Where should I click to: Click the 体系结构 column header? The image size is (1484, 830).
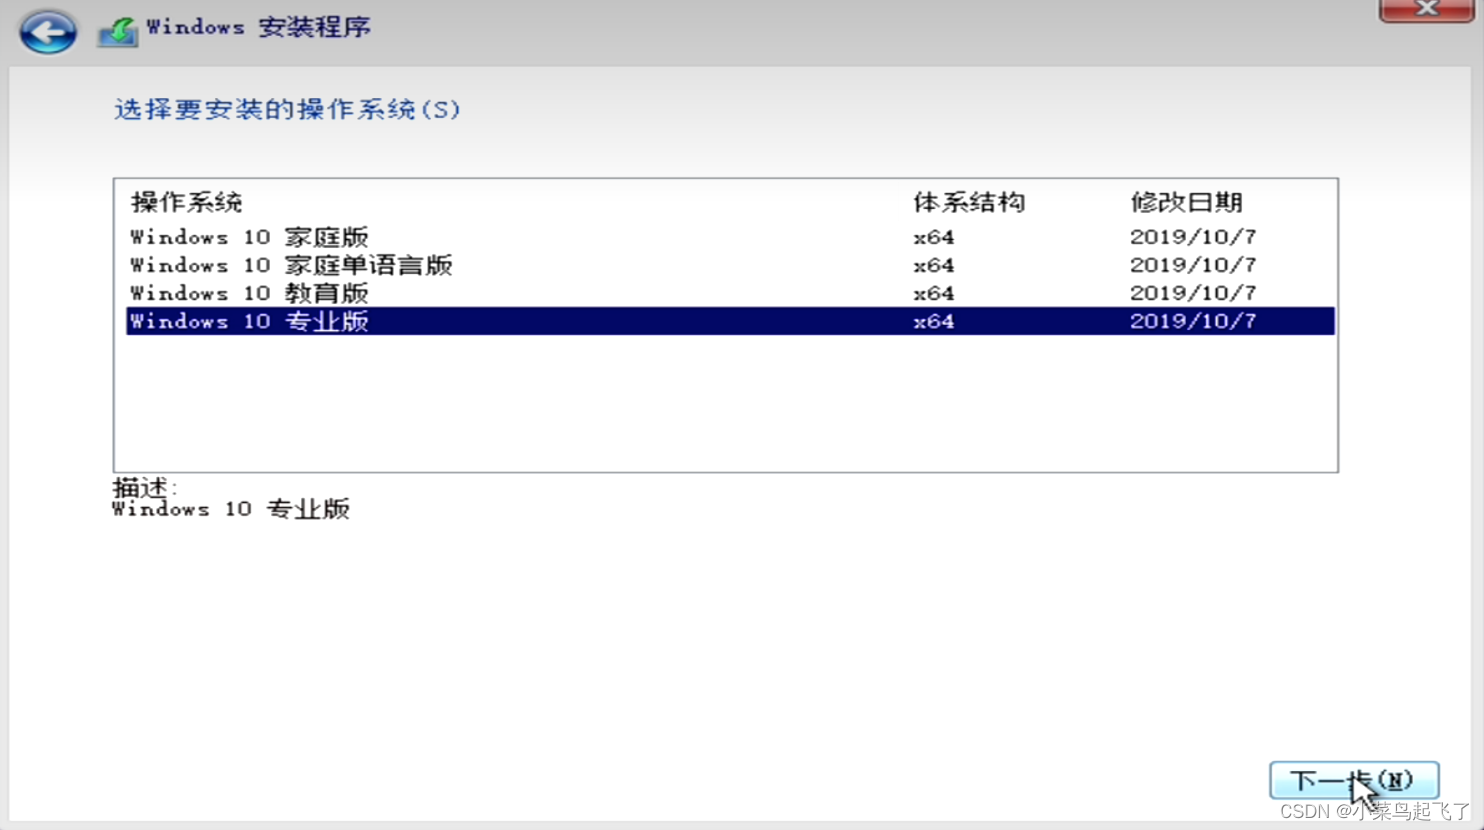pyautogui.click(x=969, y=202)
